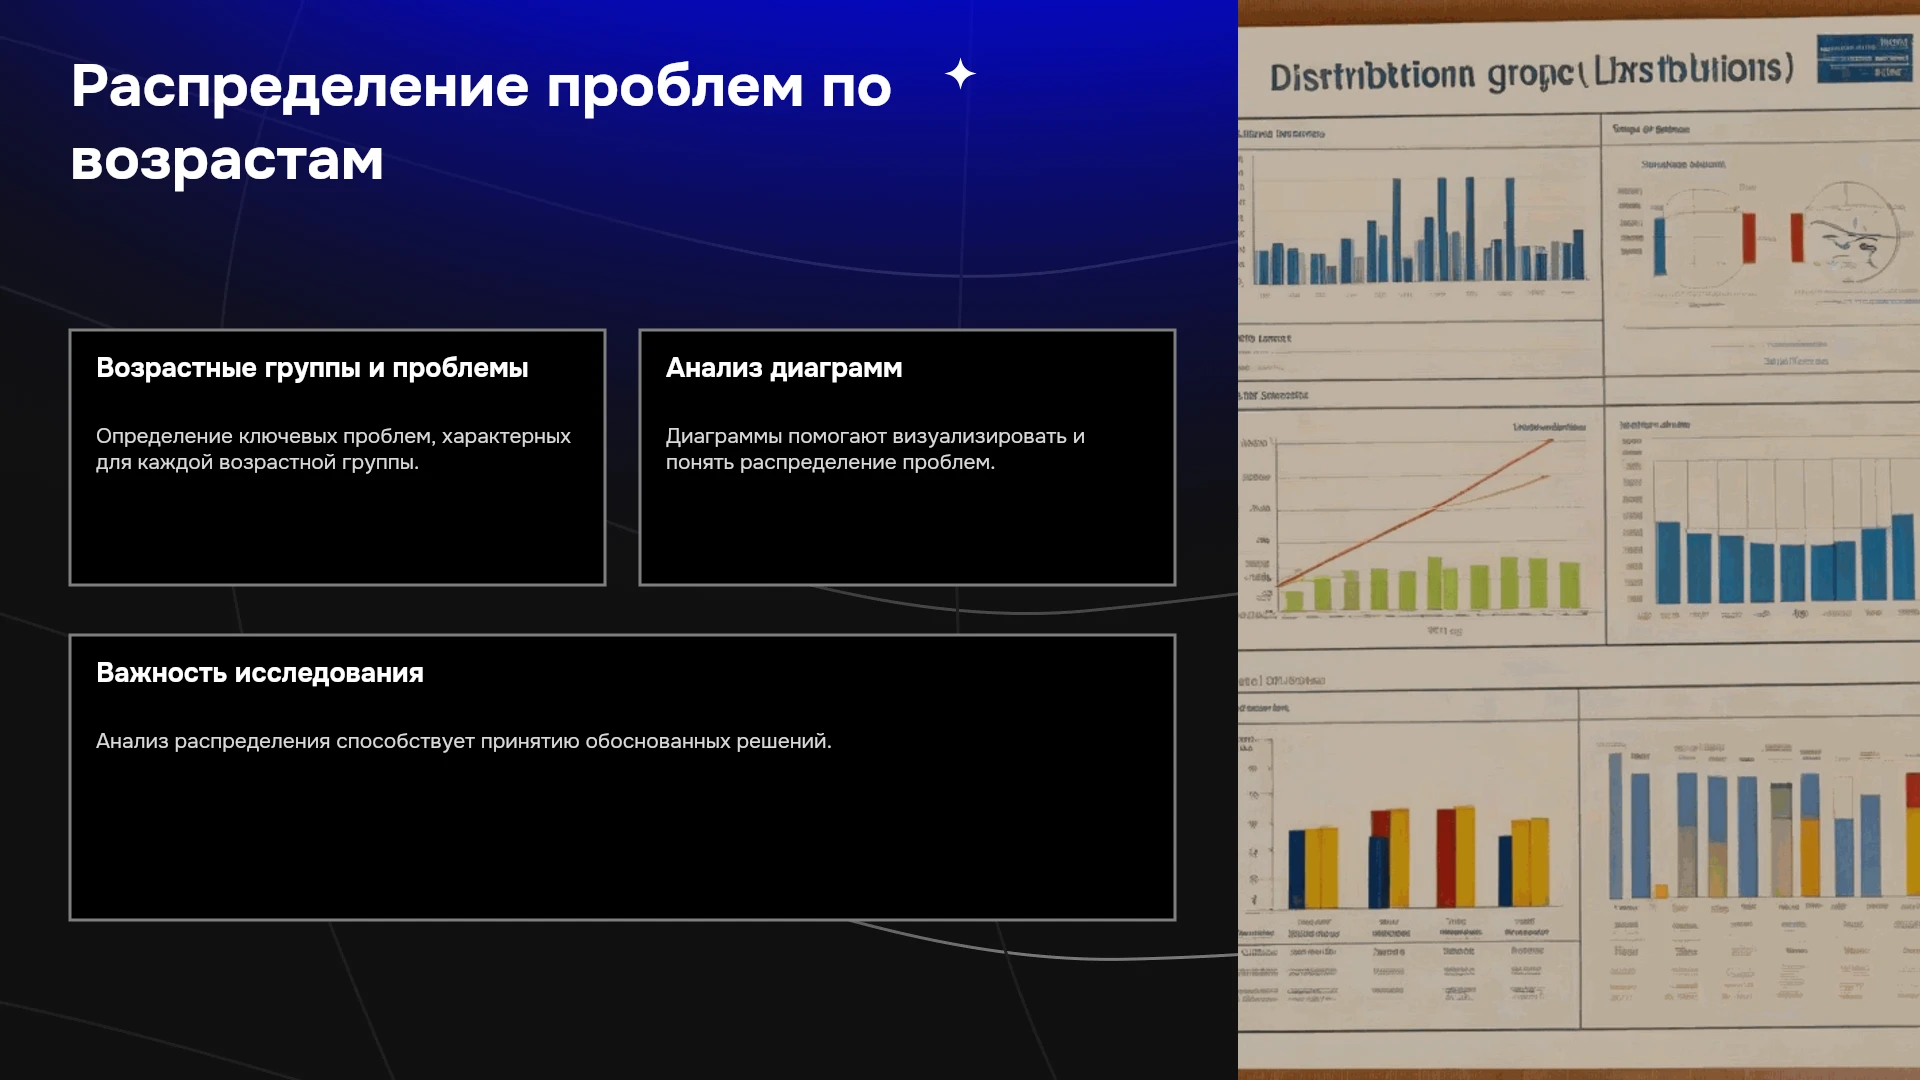1920x1080 pixels.
Task: Click the Distribution groups poster title
Action: (x=1531, y=72)
